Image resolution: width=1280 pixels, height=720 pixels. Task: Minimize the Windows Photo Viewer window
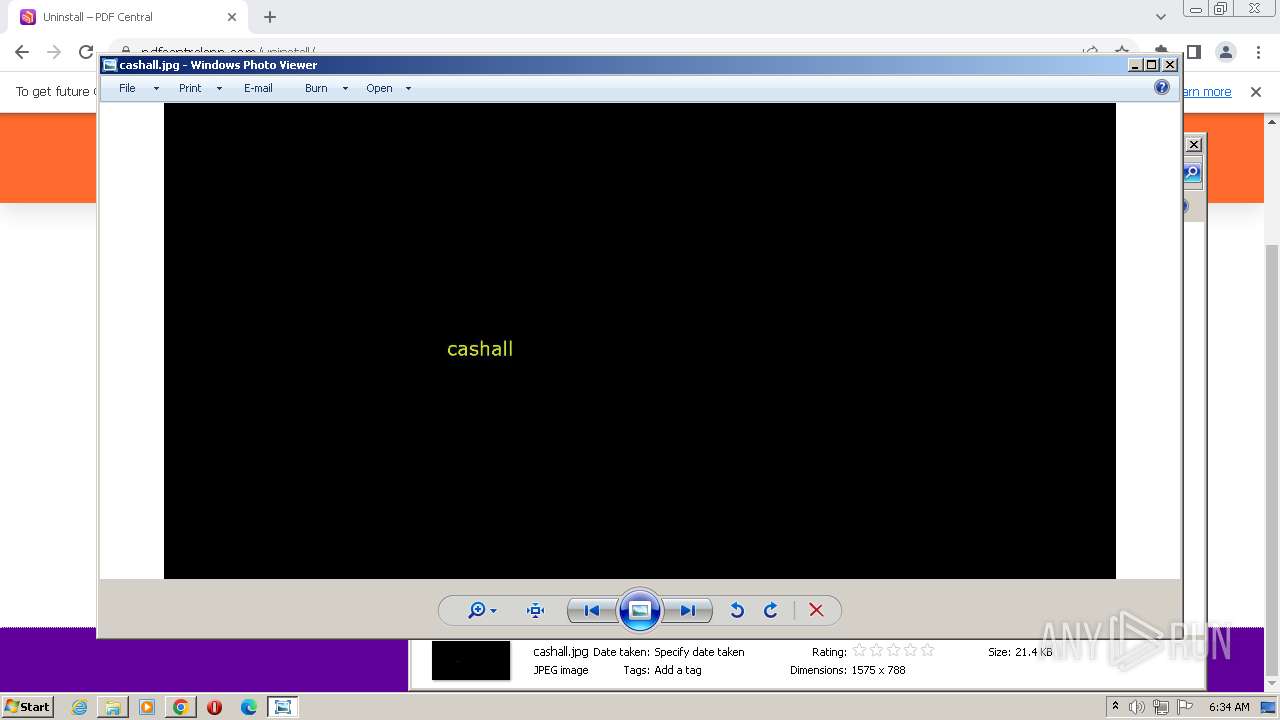pyautogui.click(x=1135, y=65)
